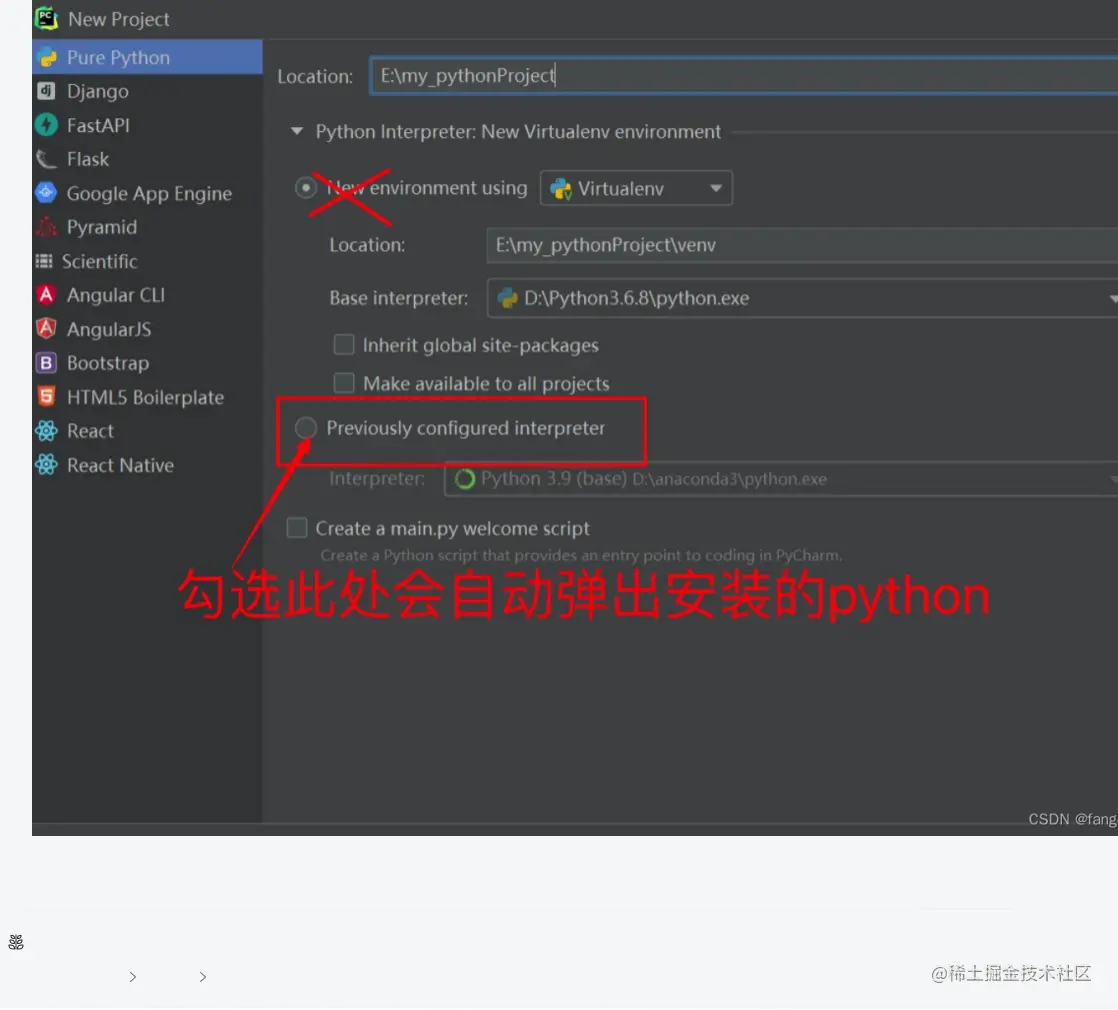The height and width of the screenshot is (1010, 1118).
Task: Click the Base interpreter: label
Action: 399,298
